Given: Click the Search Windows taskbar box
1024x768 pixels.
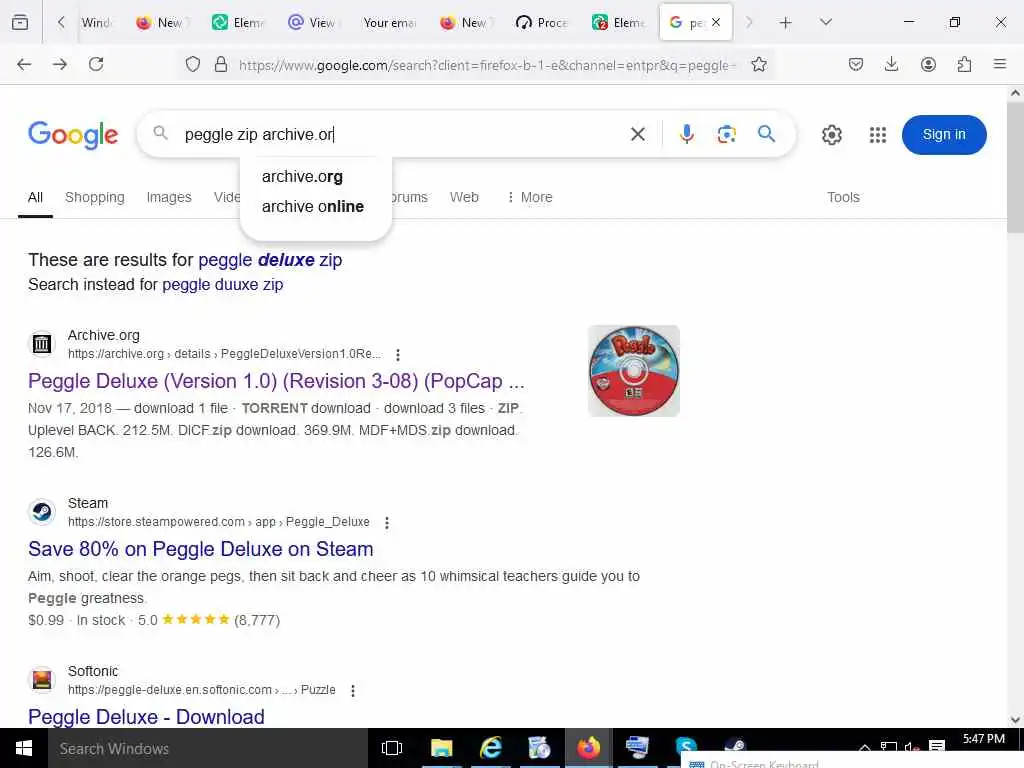Looking at the screenshot, I should coord(208,748).
